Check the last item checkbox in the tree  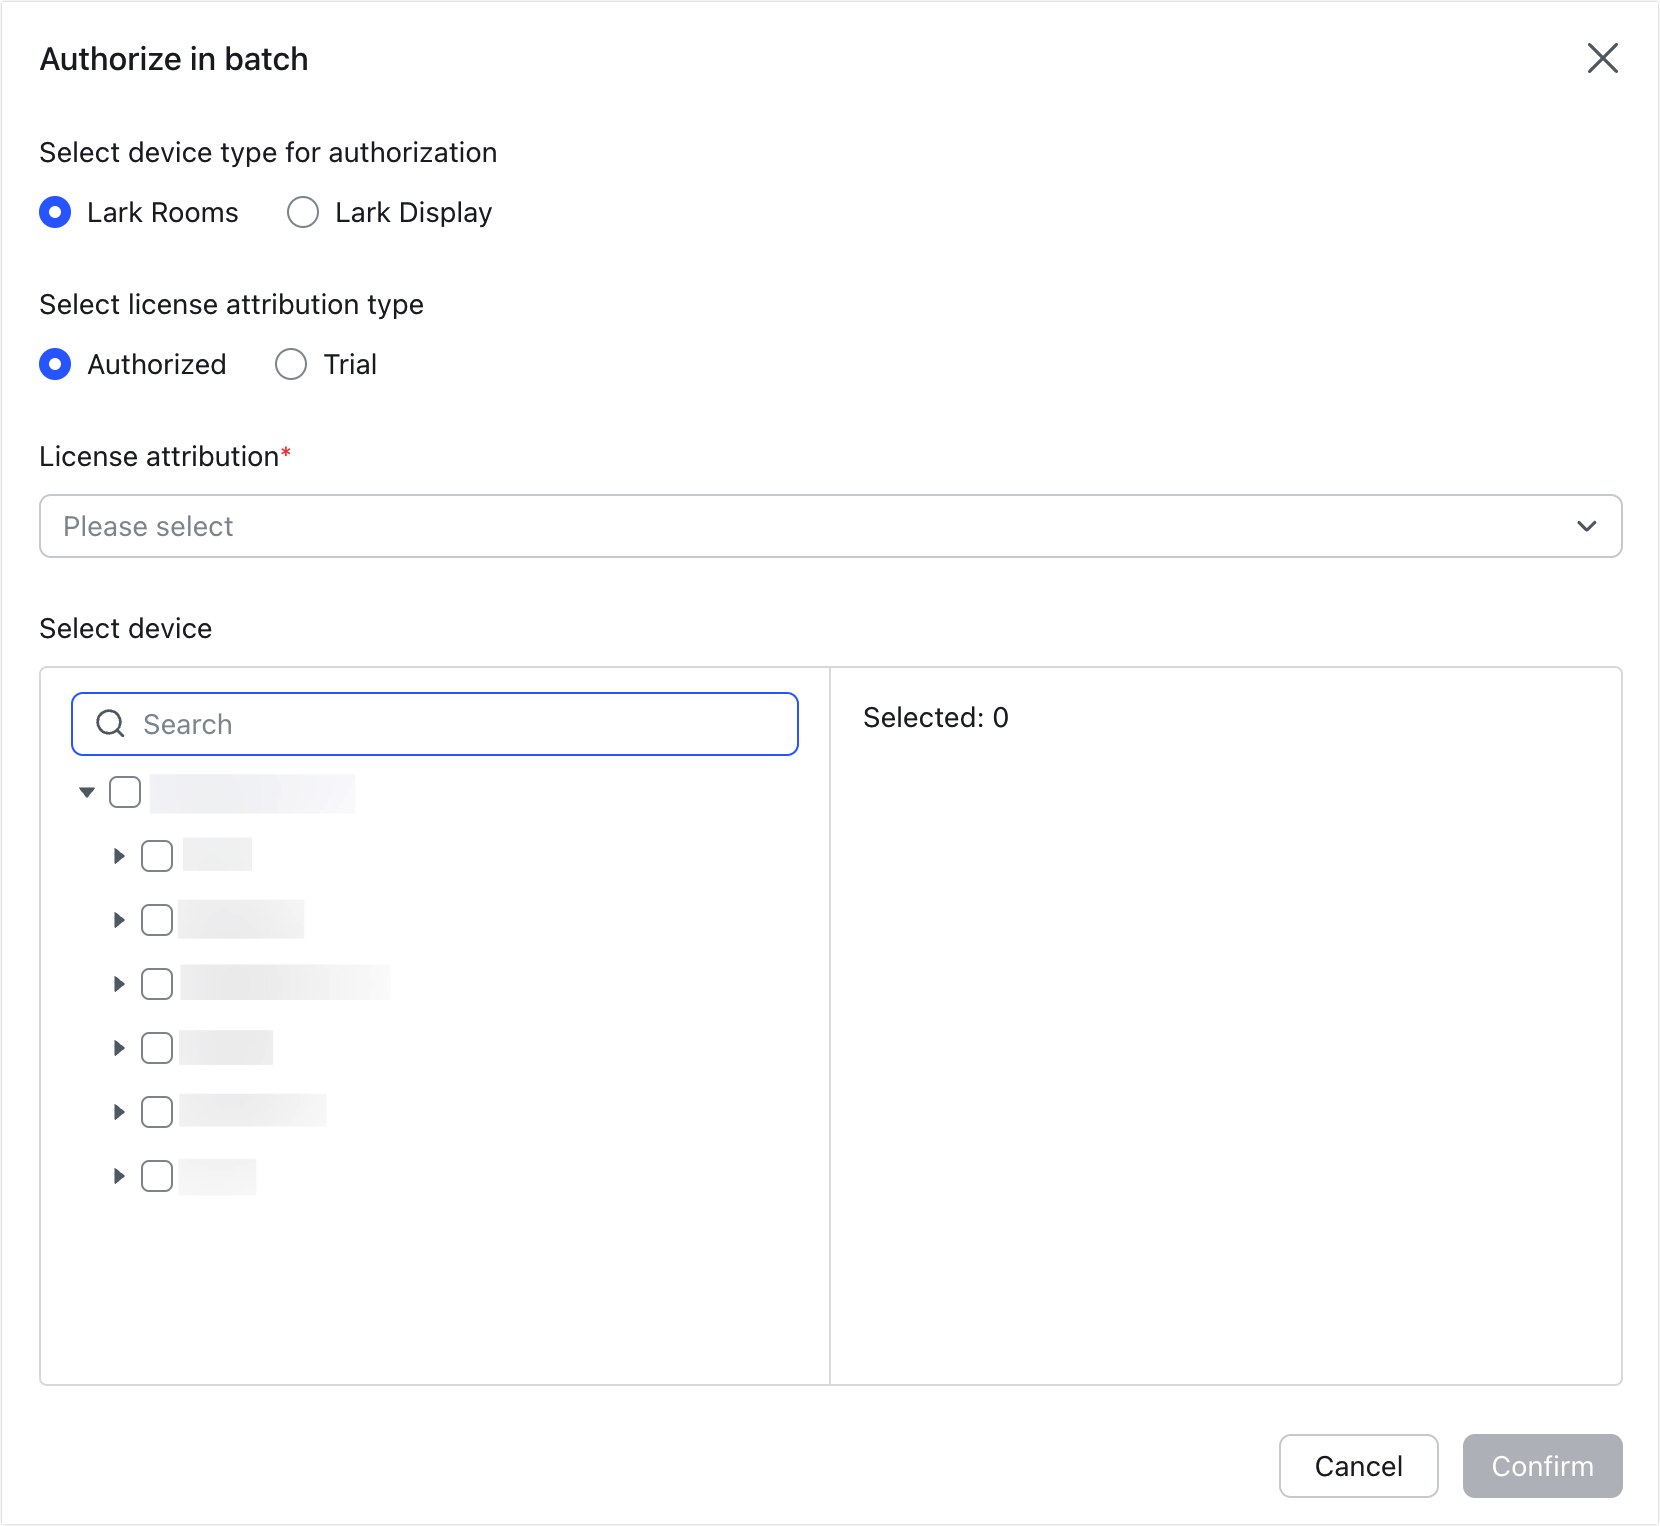click(157, 1176)
